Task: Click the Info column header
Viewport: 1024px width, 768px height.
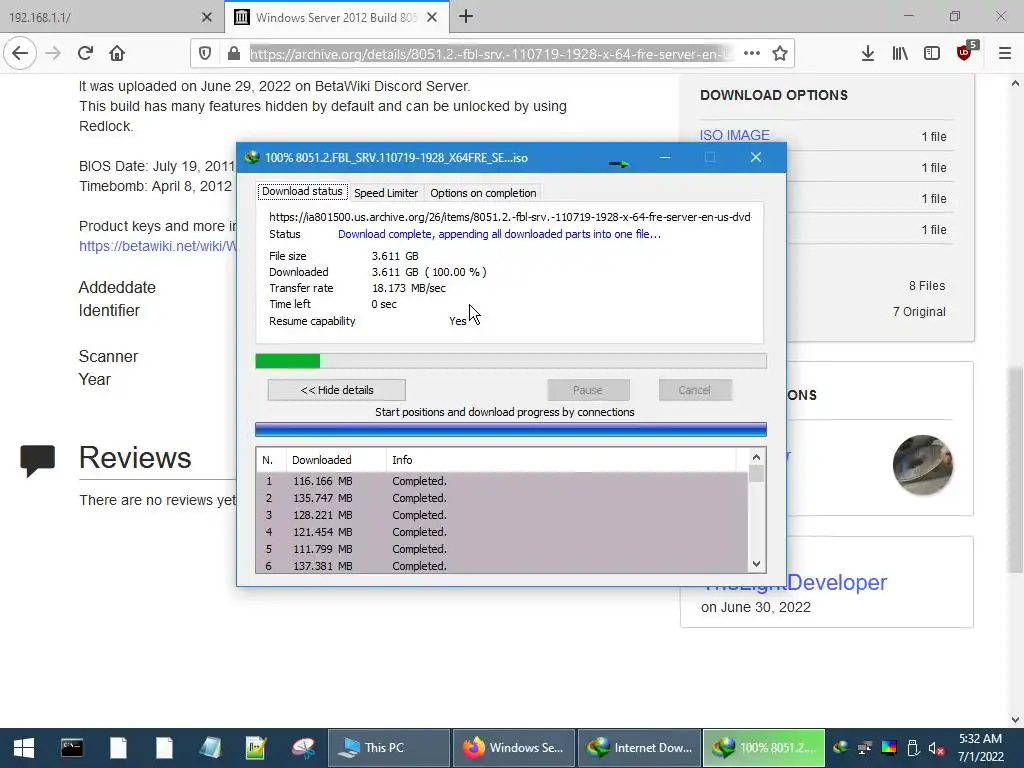Action: 562,460
